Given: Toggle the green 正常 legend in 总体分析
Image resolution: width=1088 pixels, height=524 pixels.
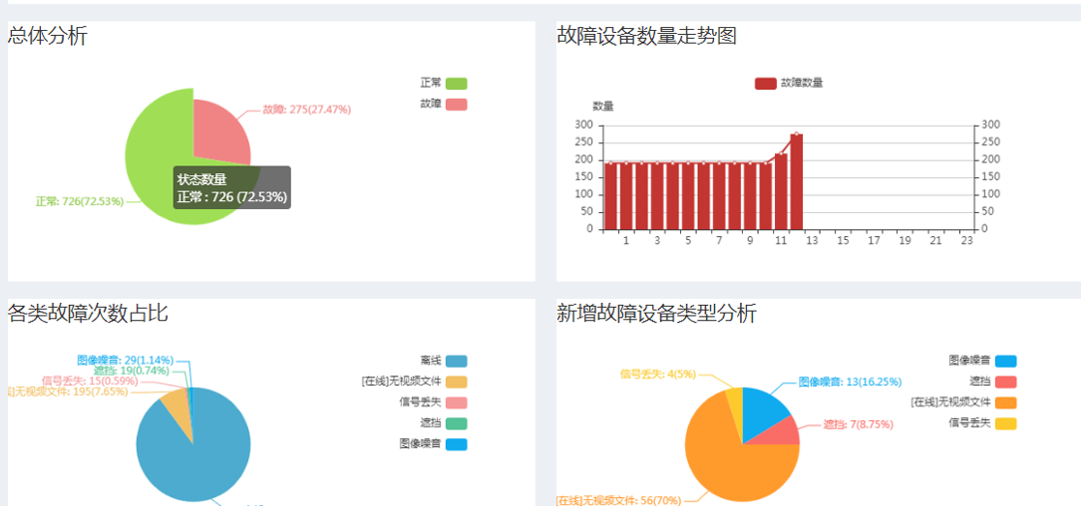Looking at the screenshot, I should coord(456,83).
